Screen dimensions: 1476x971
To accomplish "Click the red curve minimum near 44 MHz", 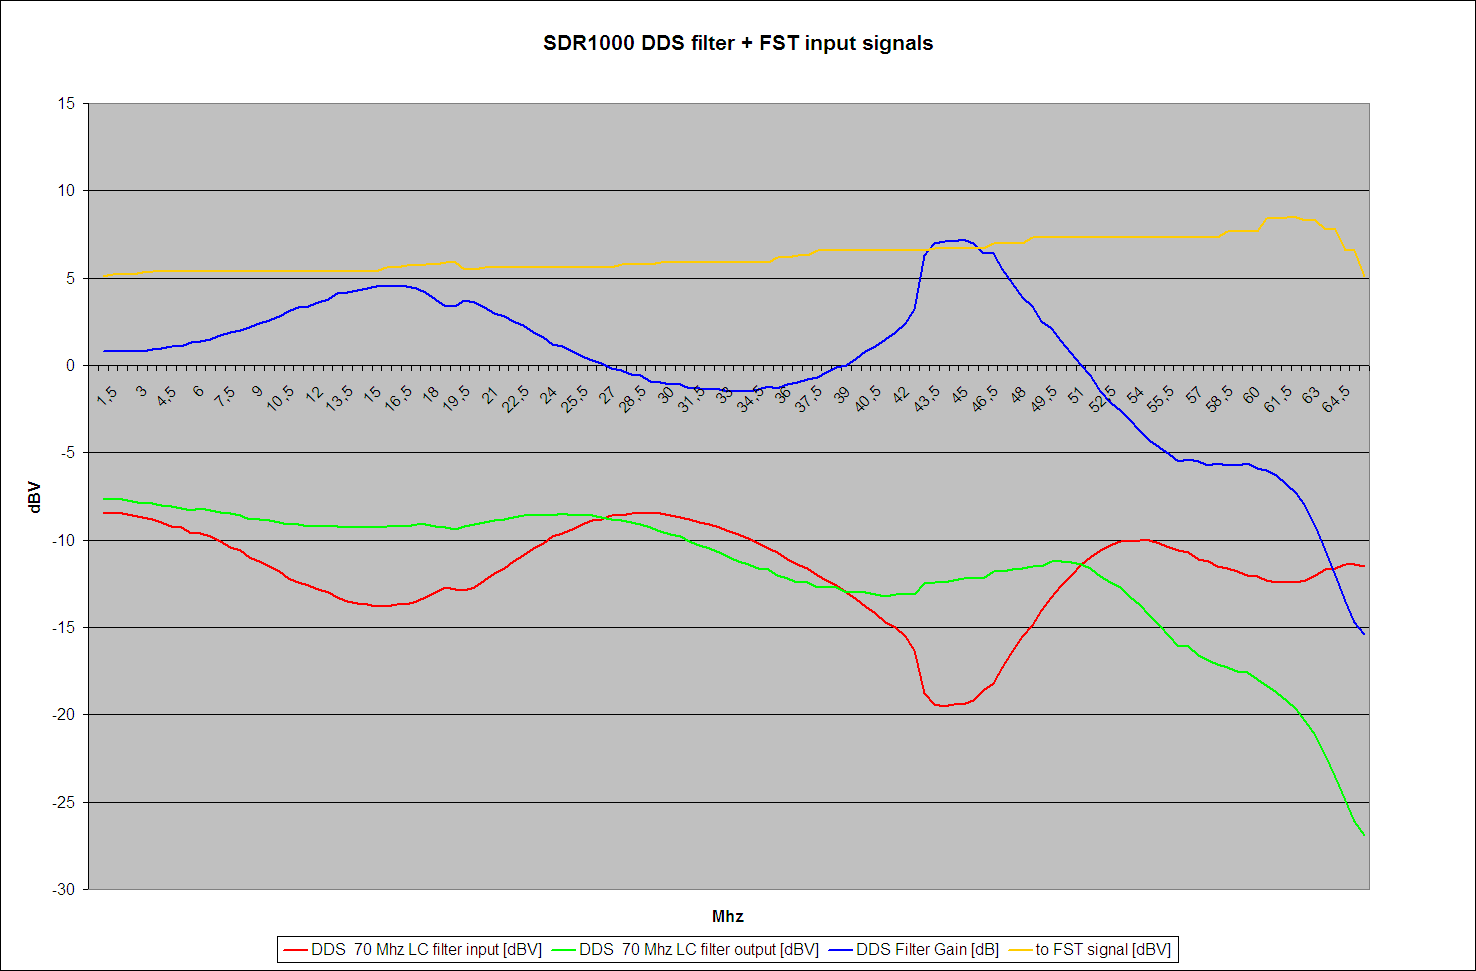I will tap(942, 705).
